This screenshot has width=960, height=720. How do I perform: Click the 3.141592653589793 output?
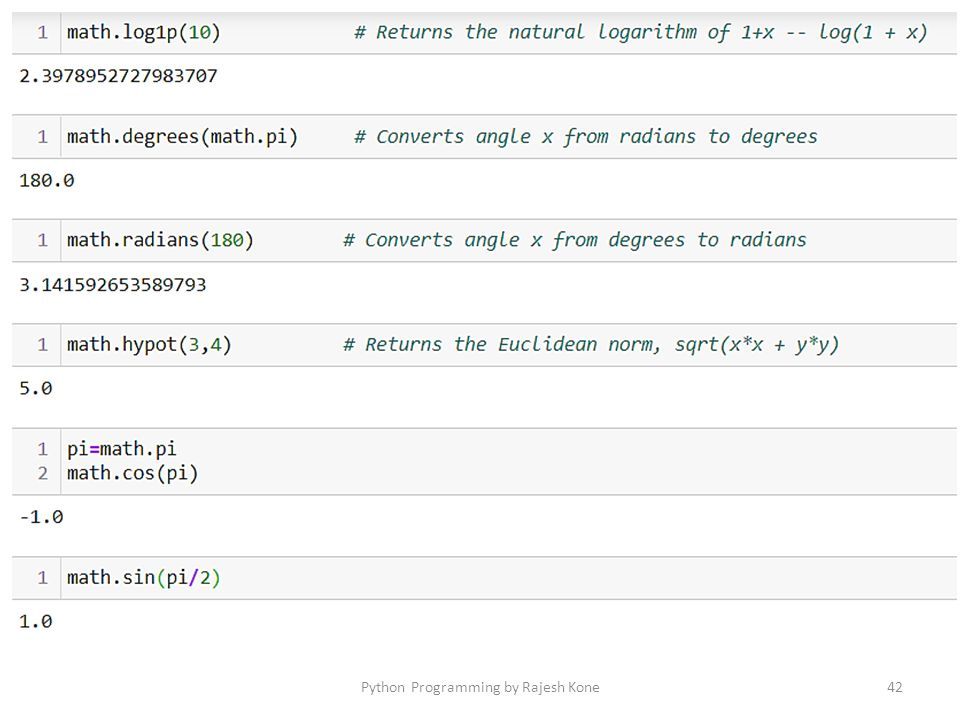point(113,285)
